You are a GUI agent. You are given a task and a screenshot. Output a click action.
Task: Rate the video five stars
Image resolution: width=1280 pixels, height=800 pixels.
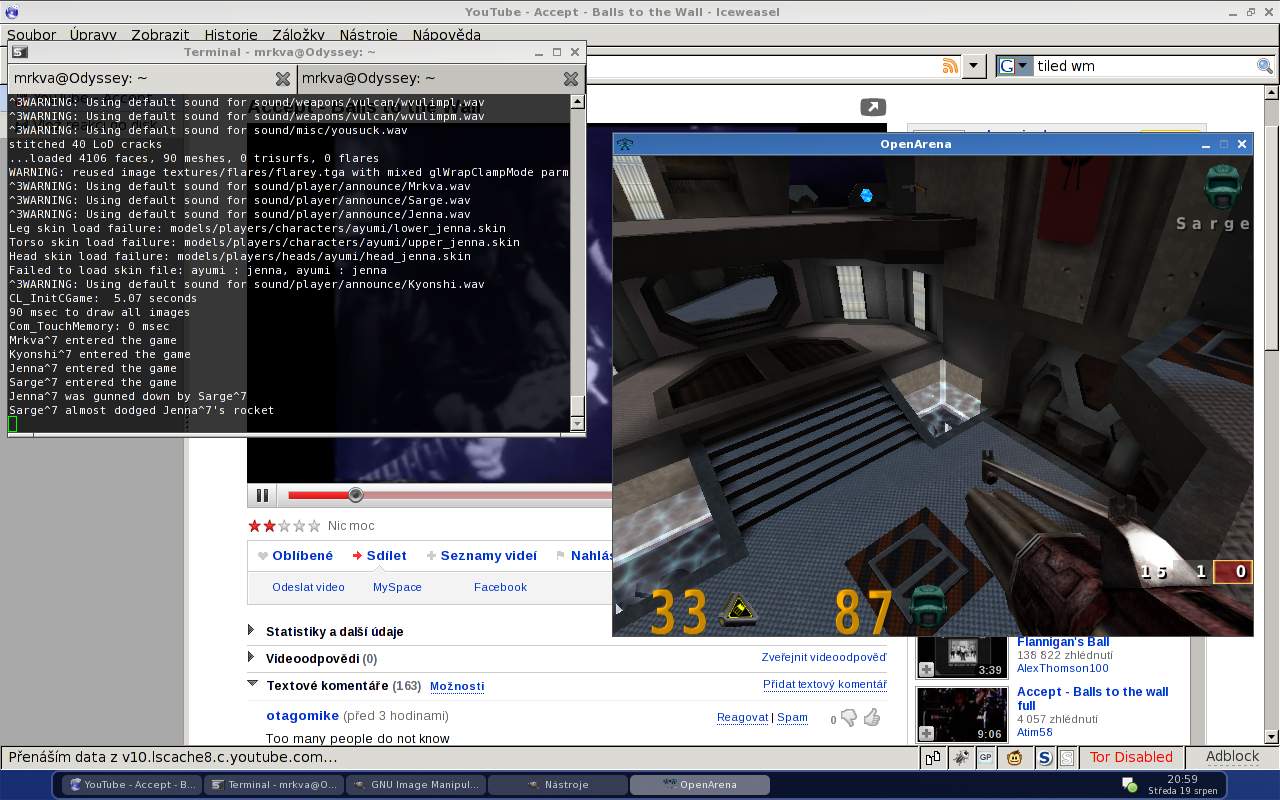tap(314, 526)
